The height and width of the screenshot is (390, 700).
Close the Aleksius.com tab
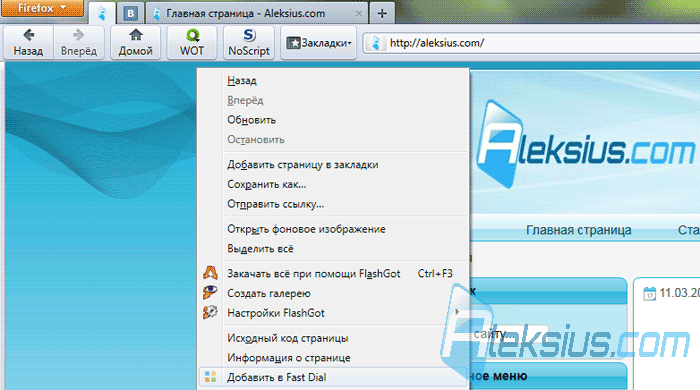[358, 13]
